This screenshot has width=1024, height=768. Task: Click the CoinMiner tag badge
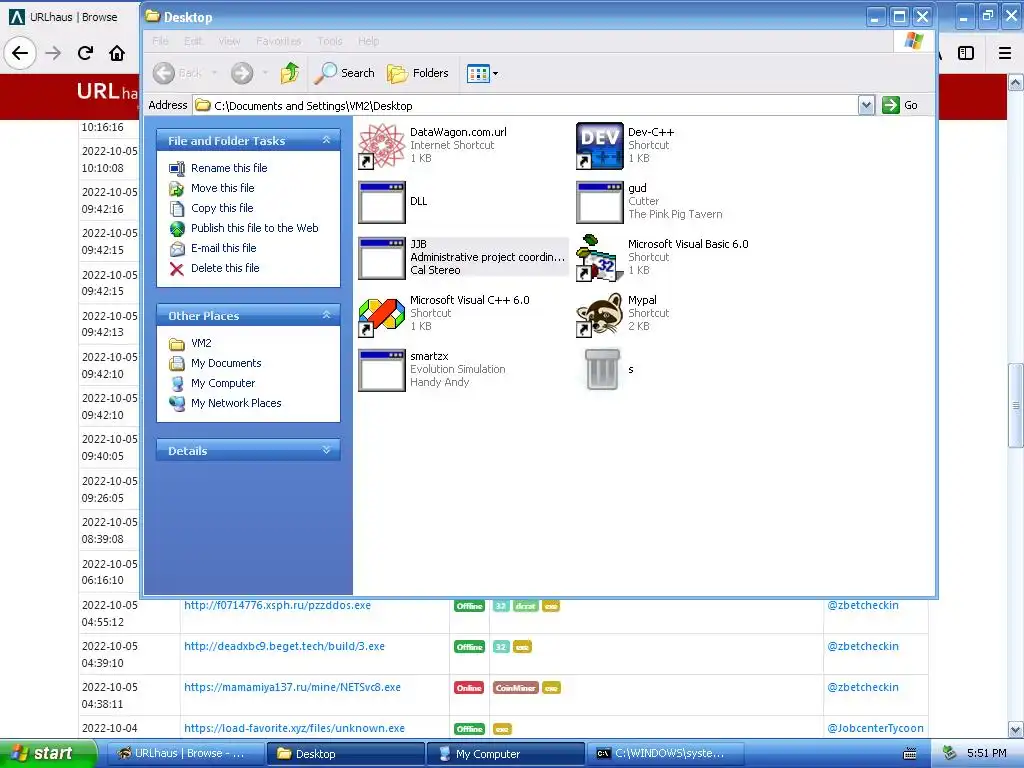516,688
